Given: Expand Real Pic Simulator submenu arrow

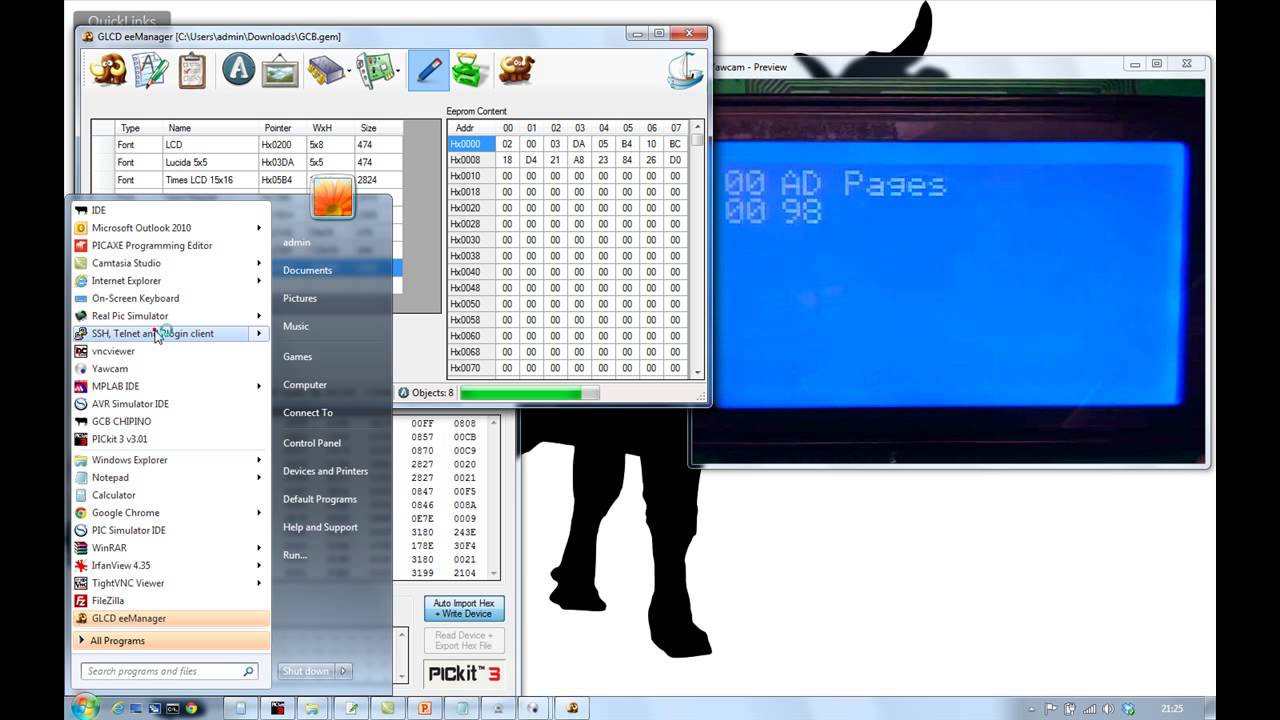Looking at the screenshot, I should tap(259, 316).
